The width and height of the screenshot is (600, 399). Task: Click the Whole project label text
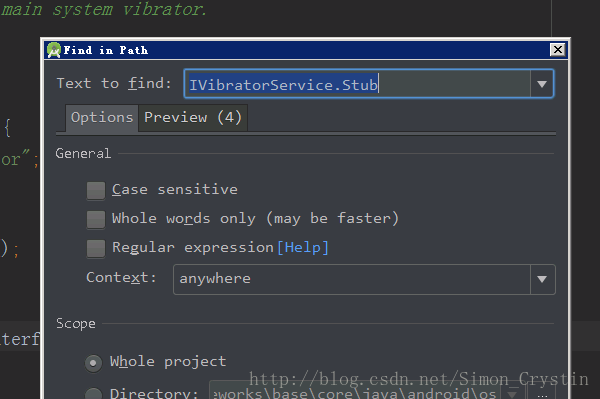[168, 362]
